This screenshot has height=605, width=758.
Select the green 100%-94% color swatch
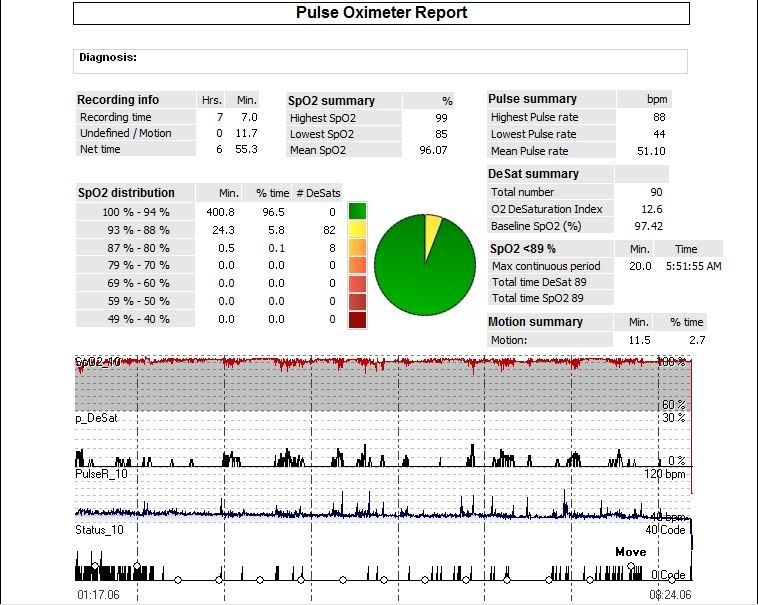(357, 212)
